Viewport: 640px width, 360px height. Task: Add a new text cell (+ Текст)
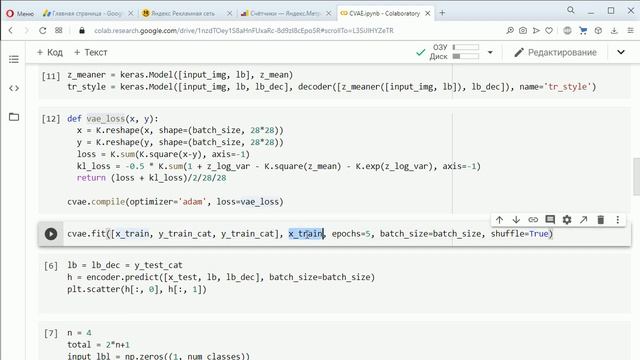pyautogui.click(x=91, y=52)
